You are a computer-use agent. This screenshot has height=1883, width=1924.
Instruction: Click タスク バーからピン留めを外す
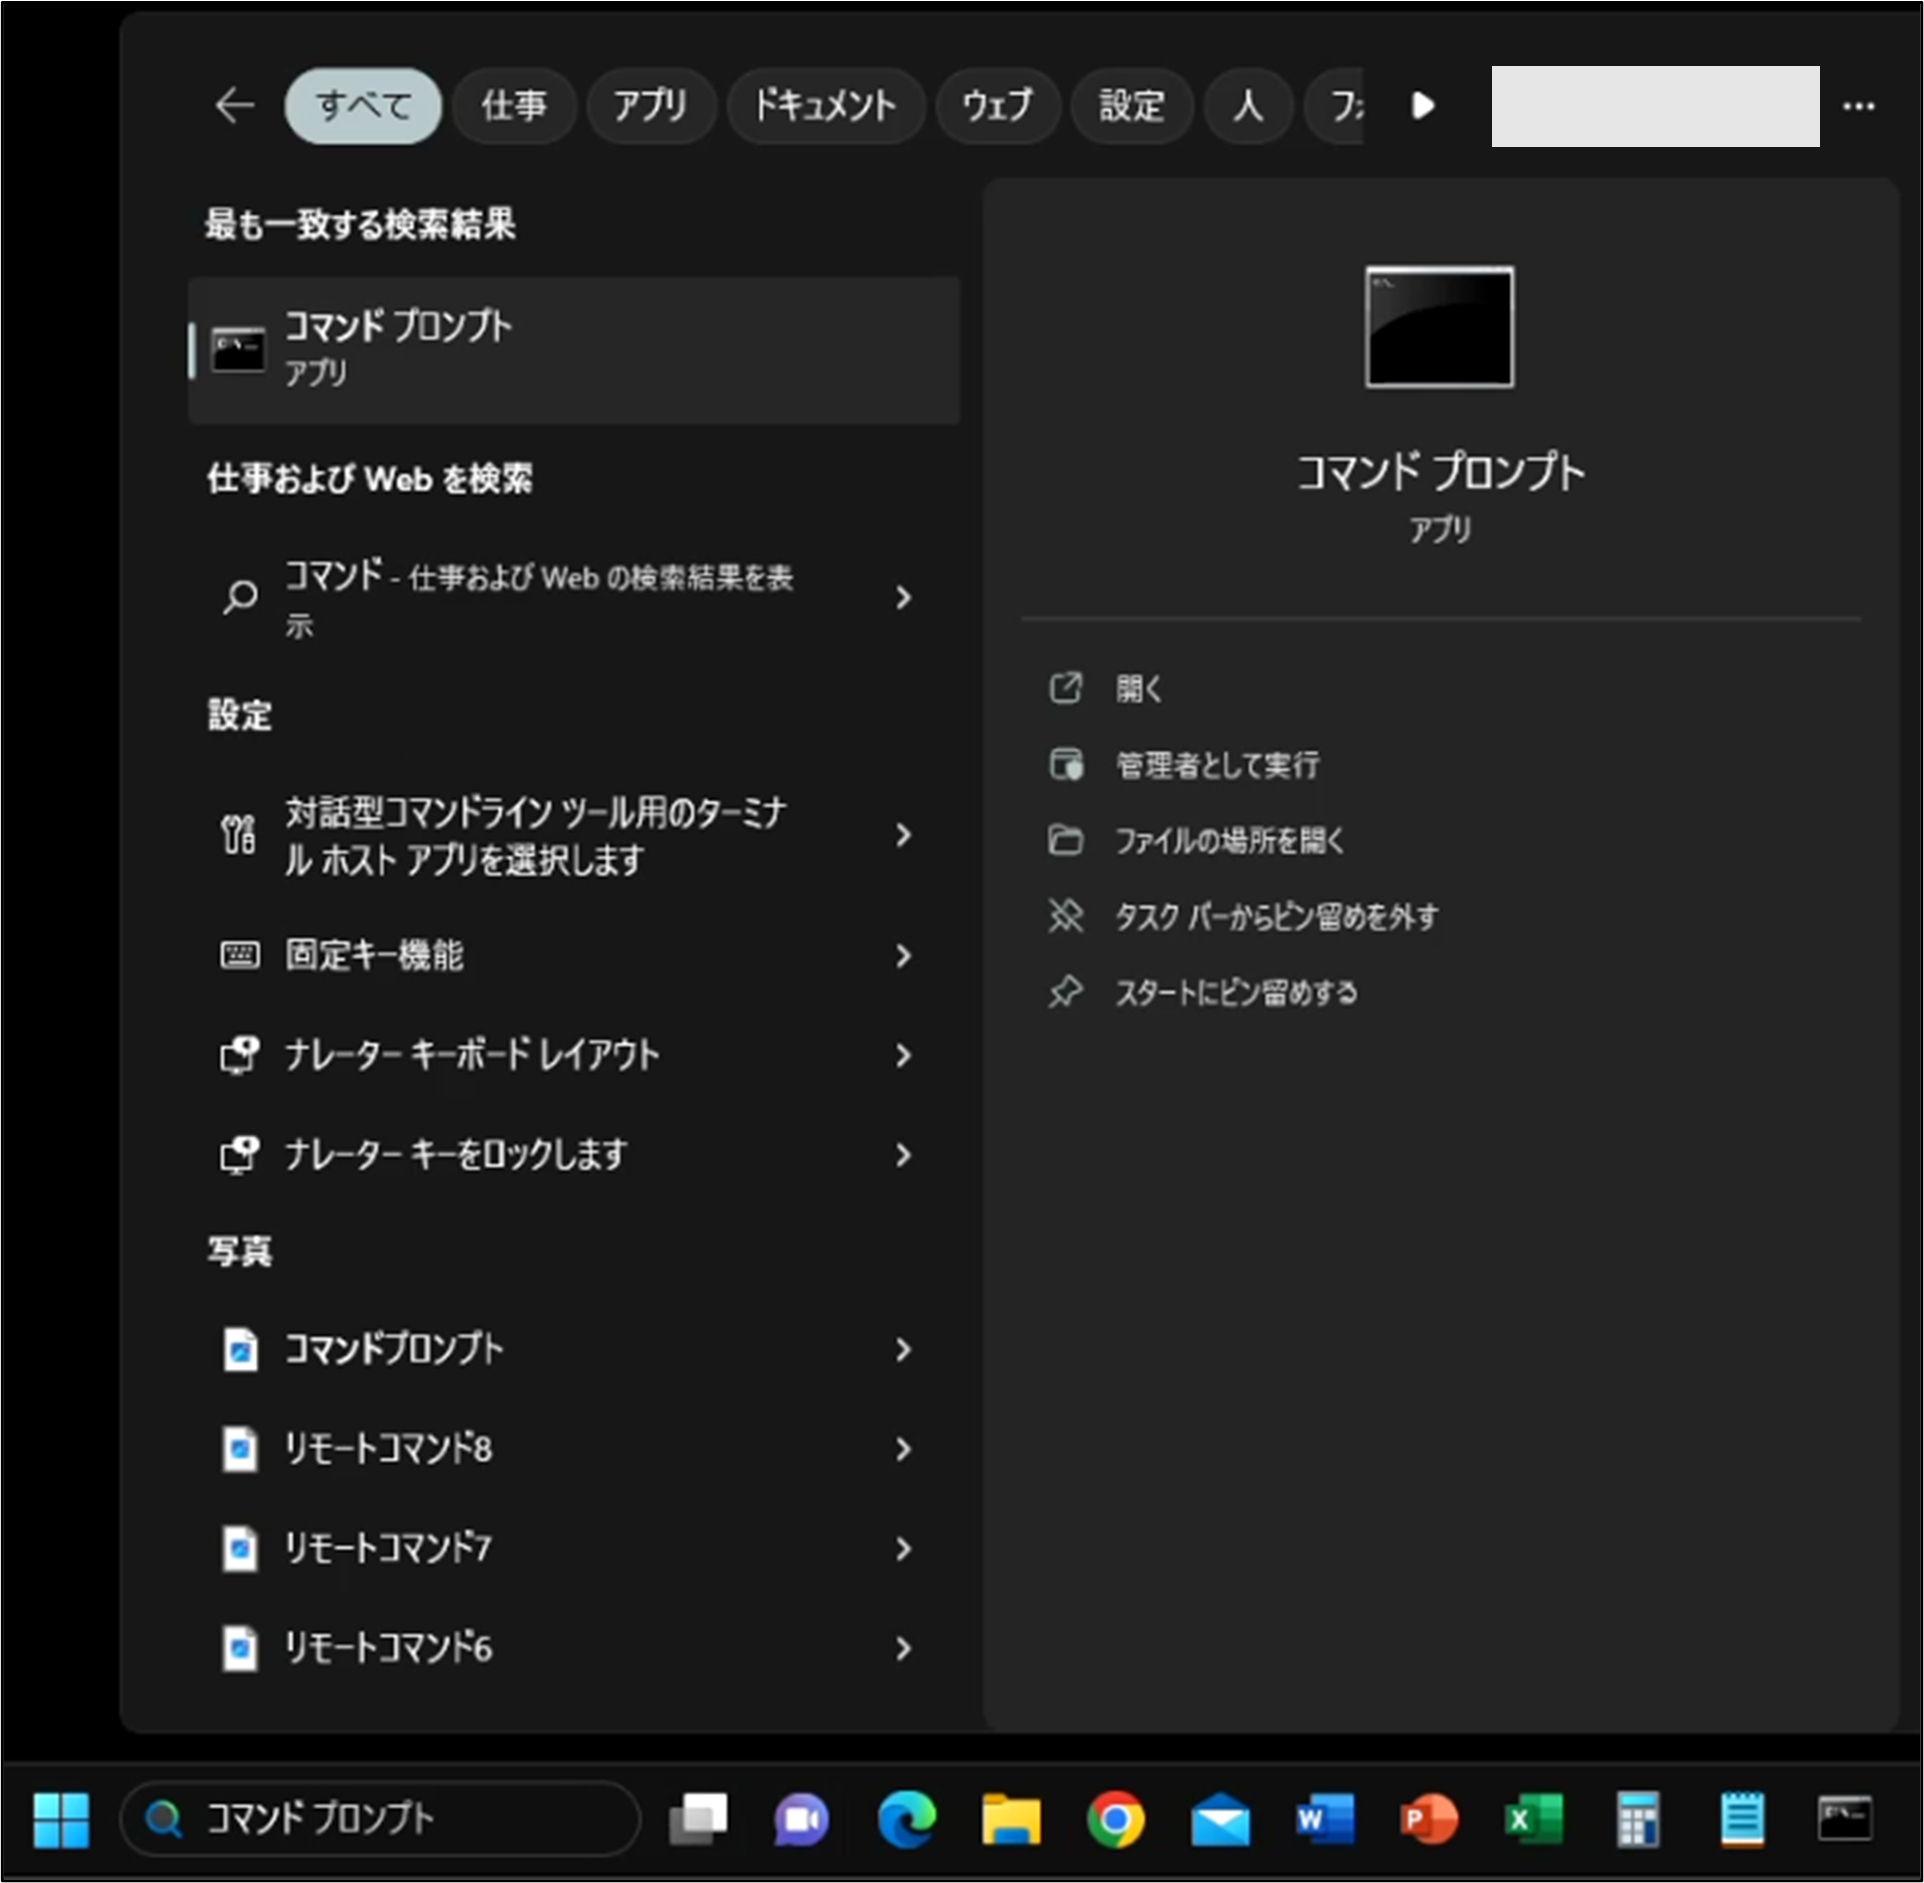[1277, 916]
